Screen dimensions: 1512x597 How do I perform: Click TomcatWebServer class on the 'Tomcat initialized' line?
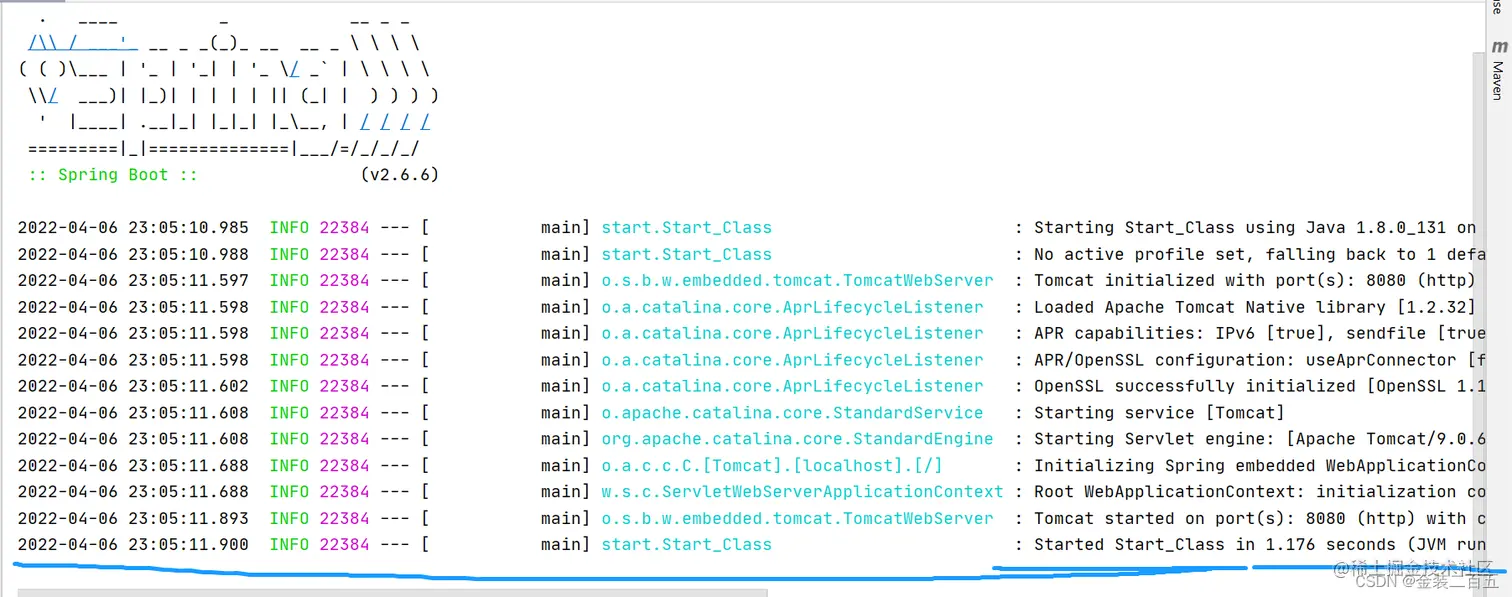click(x=797, y=281)
